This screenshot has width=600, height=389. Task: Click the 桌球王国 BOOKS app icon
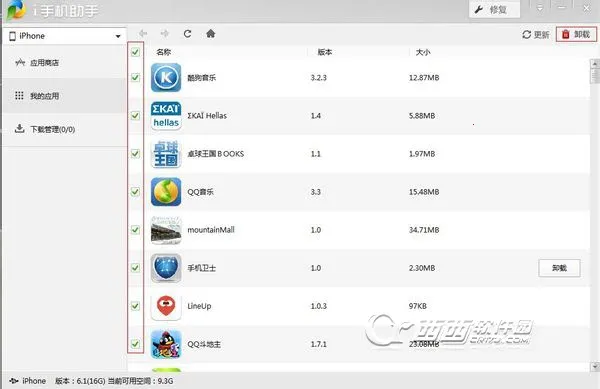coord(166,154)
